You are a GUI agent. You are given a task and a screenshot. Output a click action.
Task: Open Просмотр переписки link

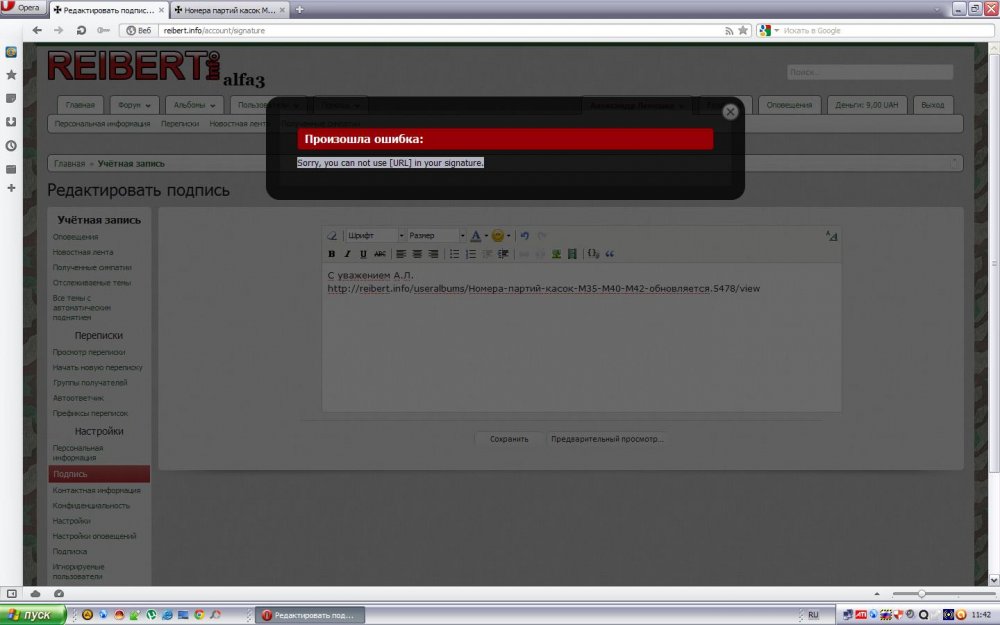tap(89, 352)
